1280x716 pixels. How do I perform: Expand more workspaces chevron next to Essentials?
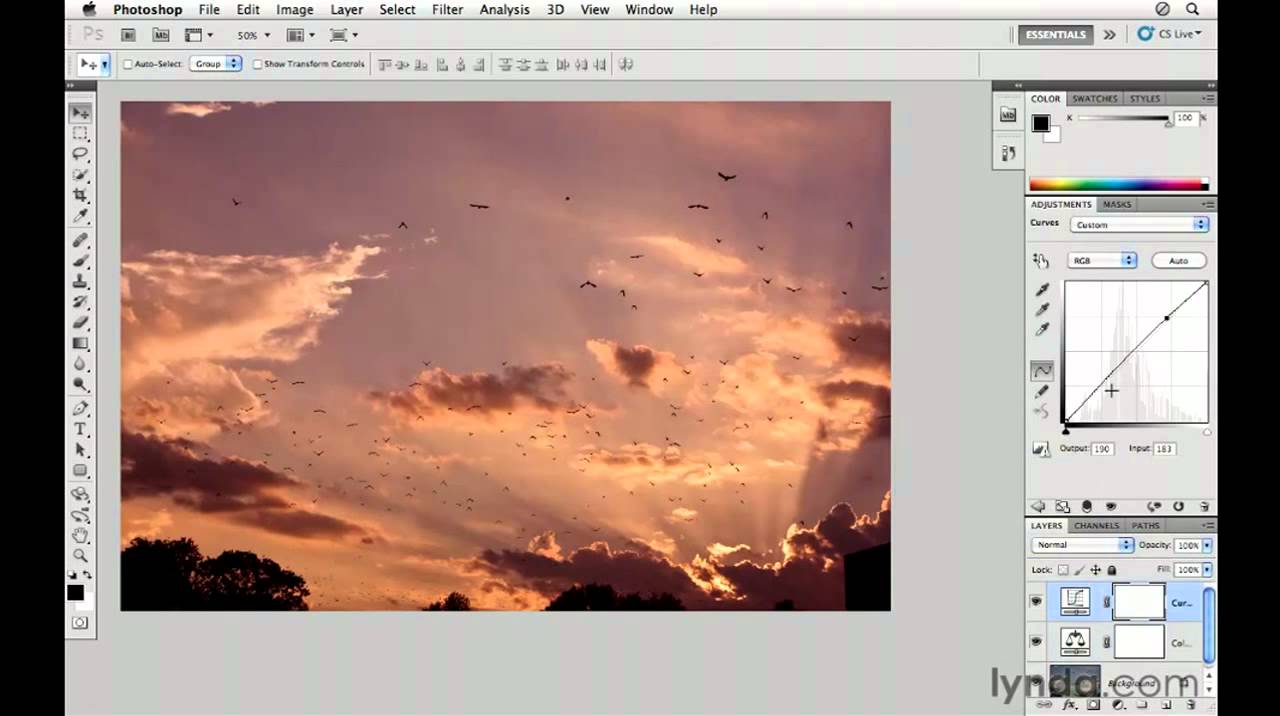1109,35
